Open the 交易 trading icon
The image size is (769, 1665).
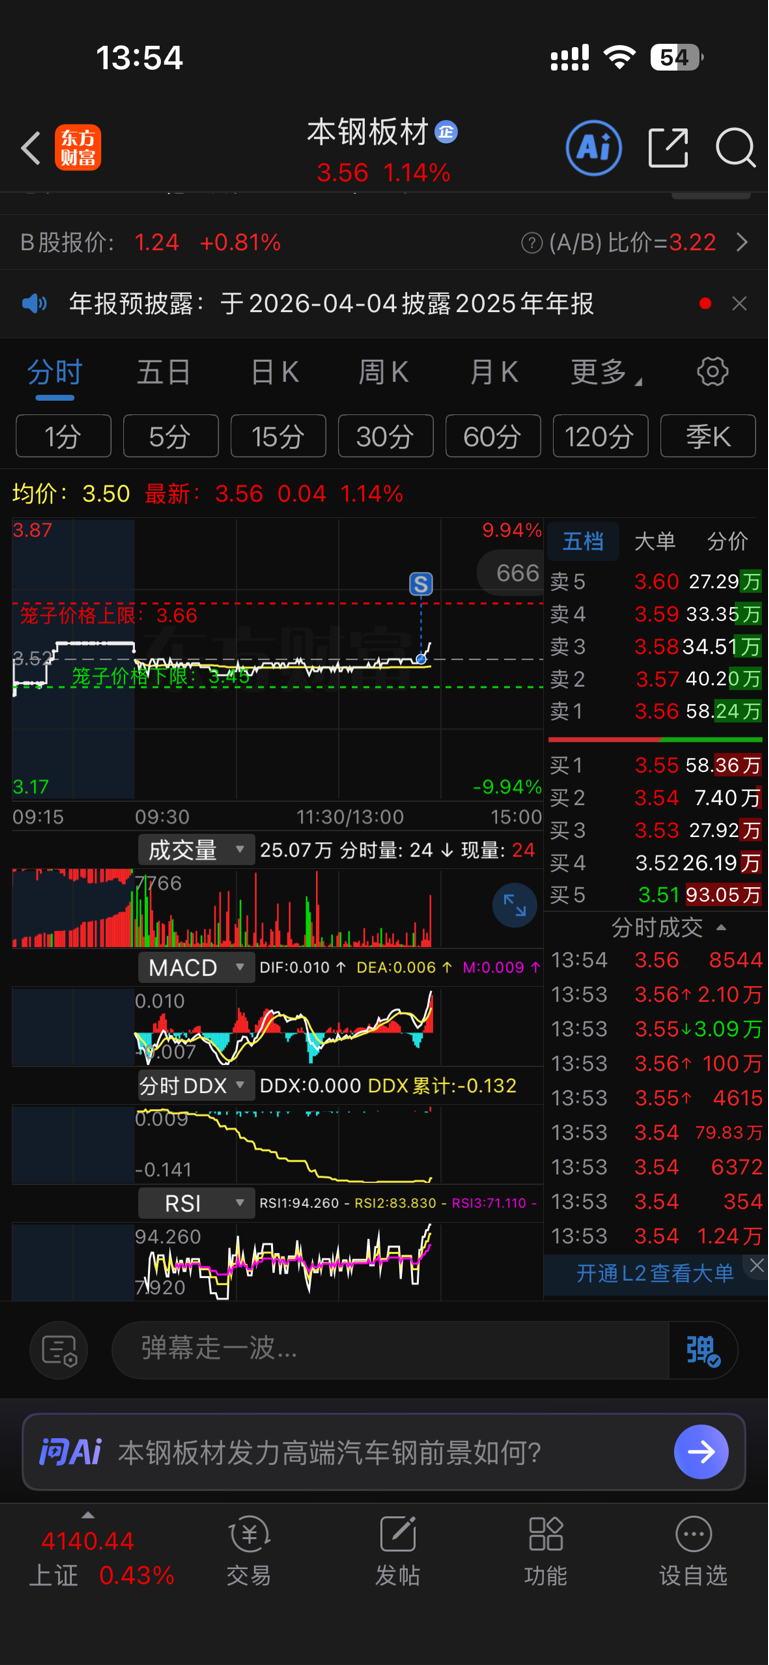249,1551
